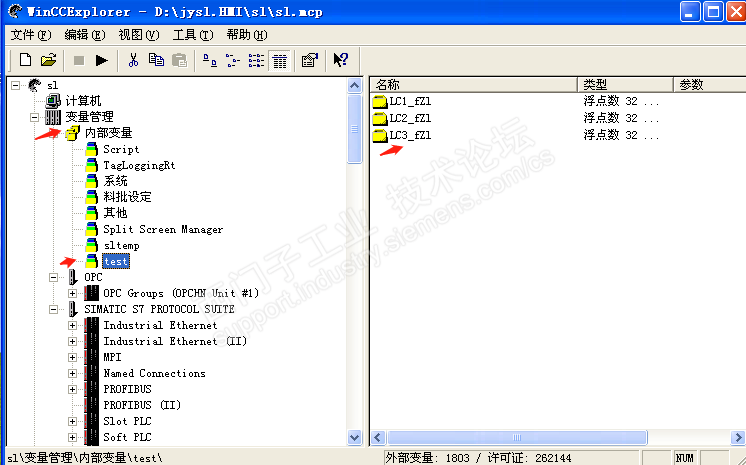Select the 系统 tag group
The image size is (746, 465).
coord(116,181)
